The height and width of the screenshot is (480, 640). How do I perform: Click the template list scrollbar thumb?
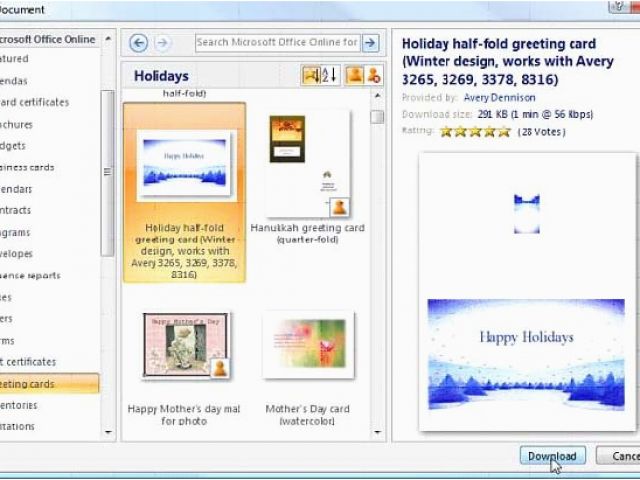pos(377,117)
